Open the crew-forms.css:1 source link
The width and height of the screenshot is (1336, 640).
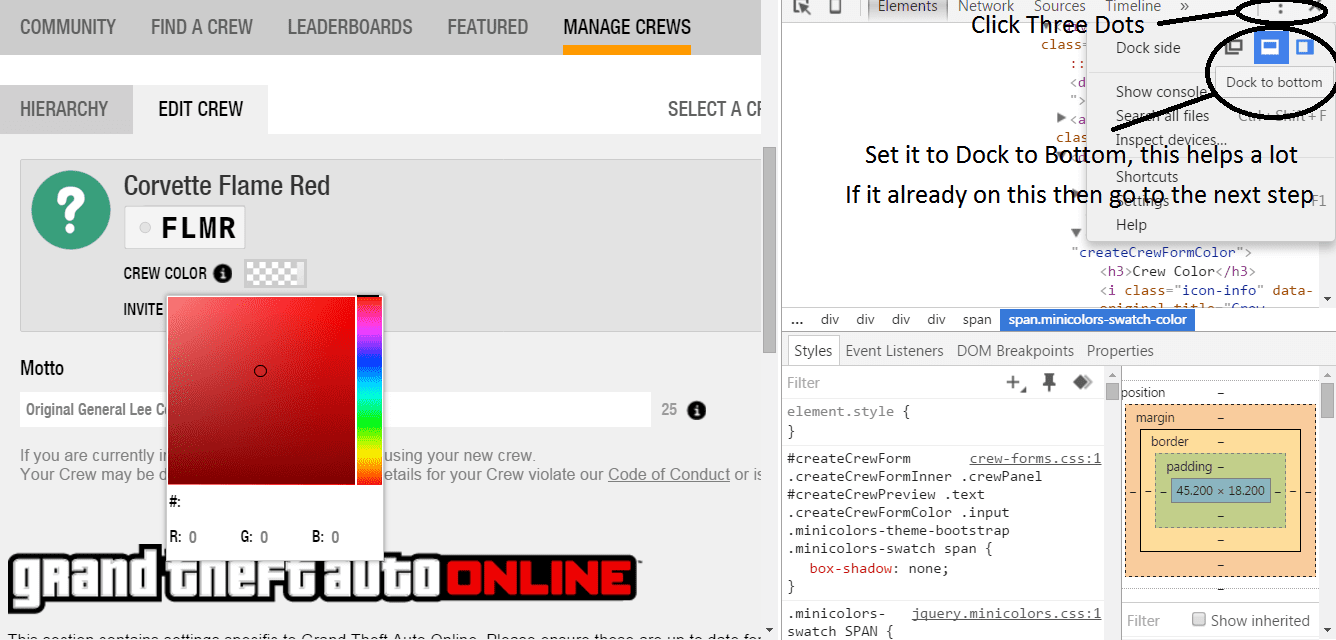pos(1035,459)
